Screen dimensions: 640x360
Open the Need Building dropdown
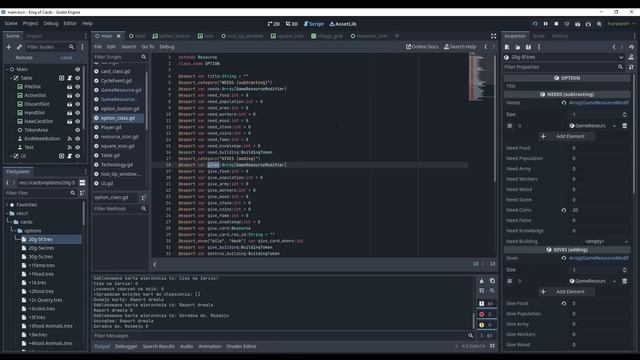point(606,242)
